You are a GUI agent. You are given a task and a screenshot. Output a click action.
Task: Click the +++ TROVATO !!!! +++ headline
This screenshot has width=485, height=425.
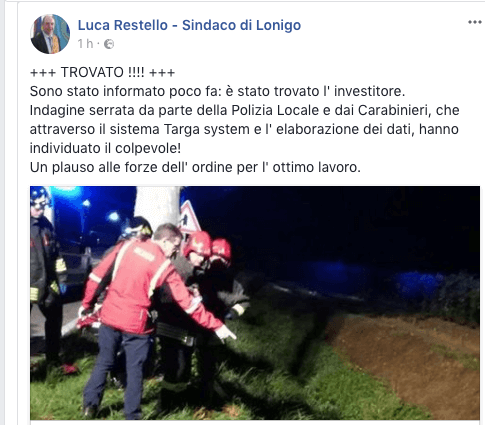(x=102, y=72)
